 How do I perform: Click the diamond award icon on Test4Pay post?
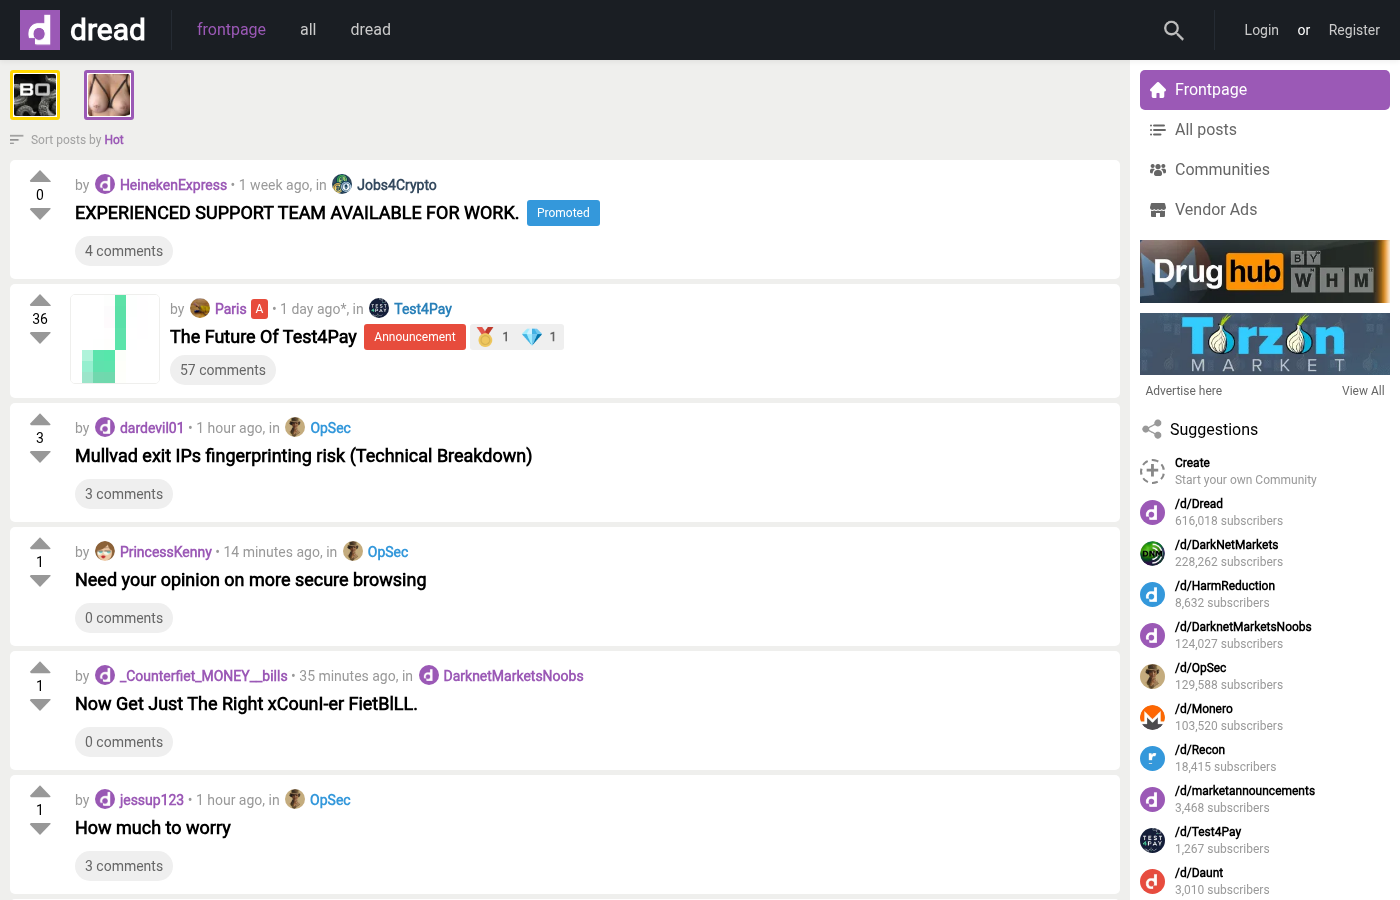click(532, 337)
